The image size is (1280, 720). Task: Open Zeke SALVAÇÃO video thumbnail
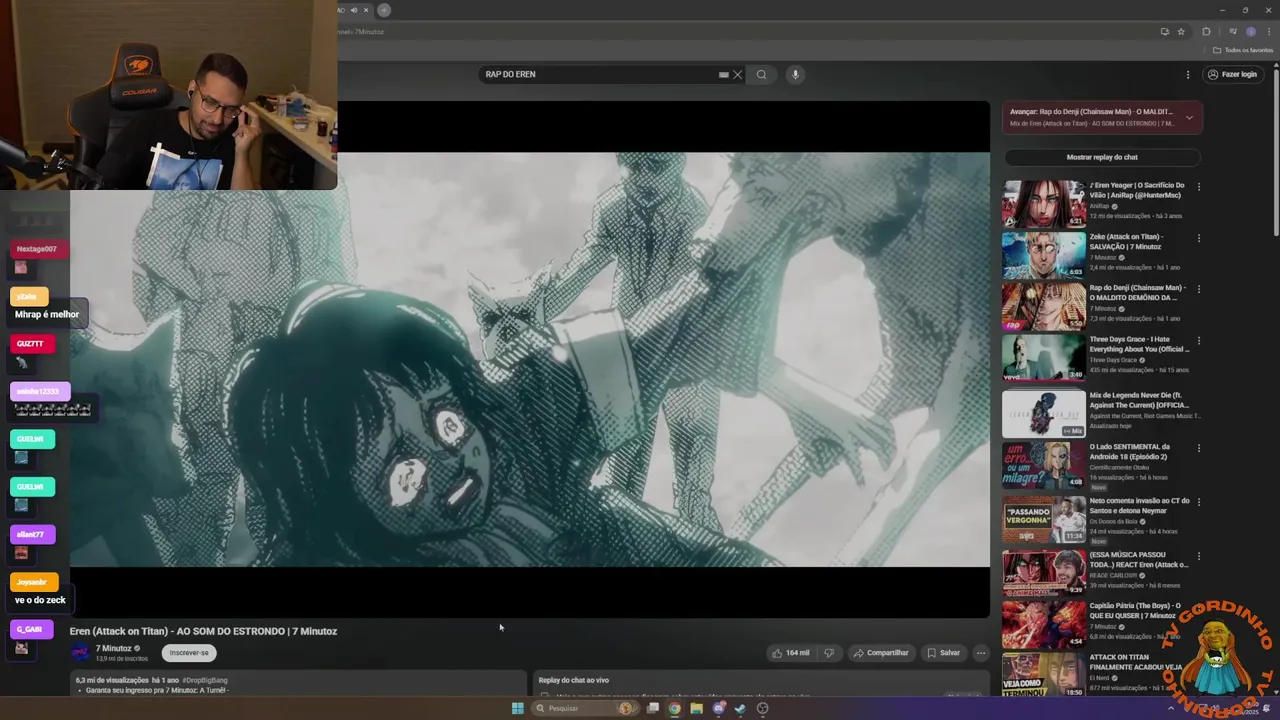click(1043, 255)
